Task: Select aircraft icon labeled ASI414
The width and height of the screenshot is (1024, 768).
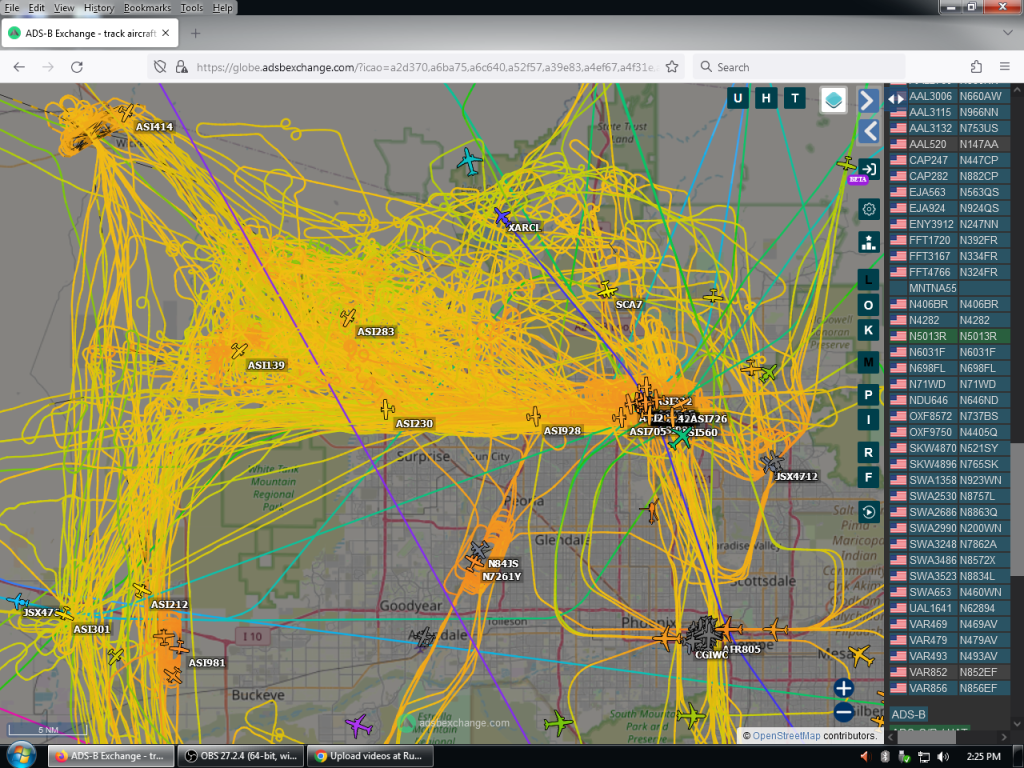Action: 126,112
